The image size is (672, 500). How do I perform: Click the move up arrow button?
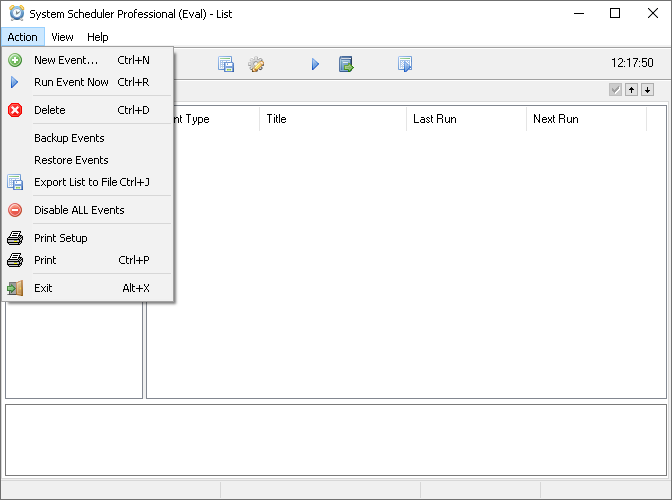(x=631, y=90)
